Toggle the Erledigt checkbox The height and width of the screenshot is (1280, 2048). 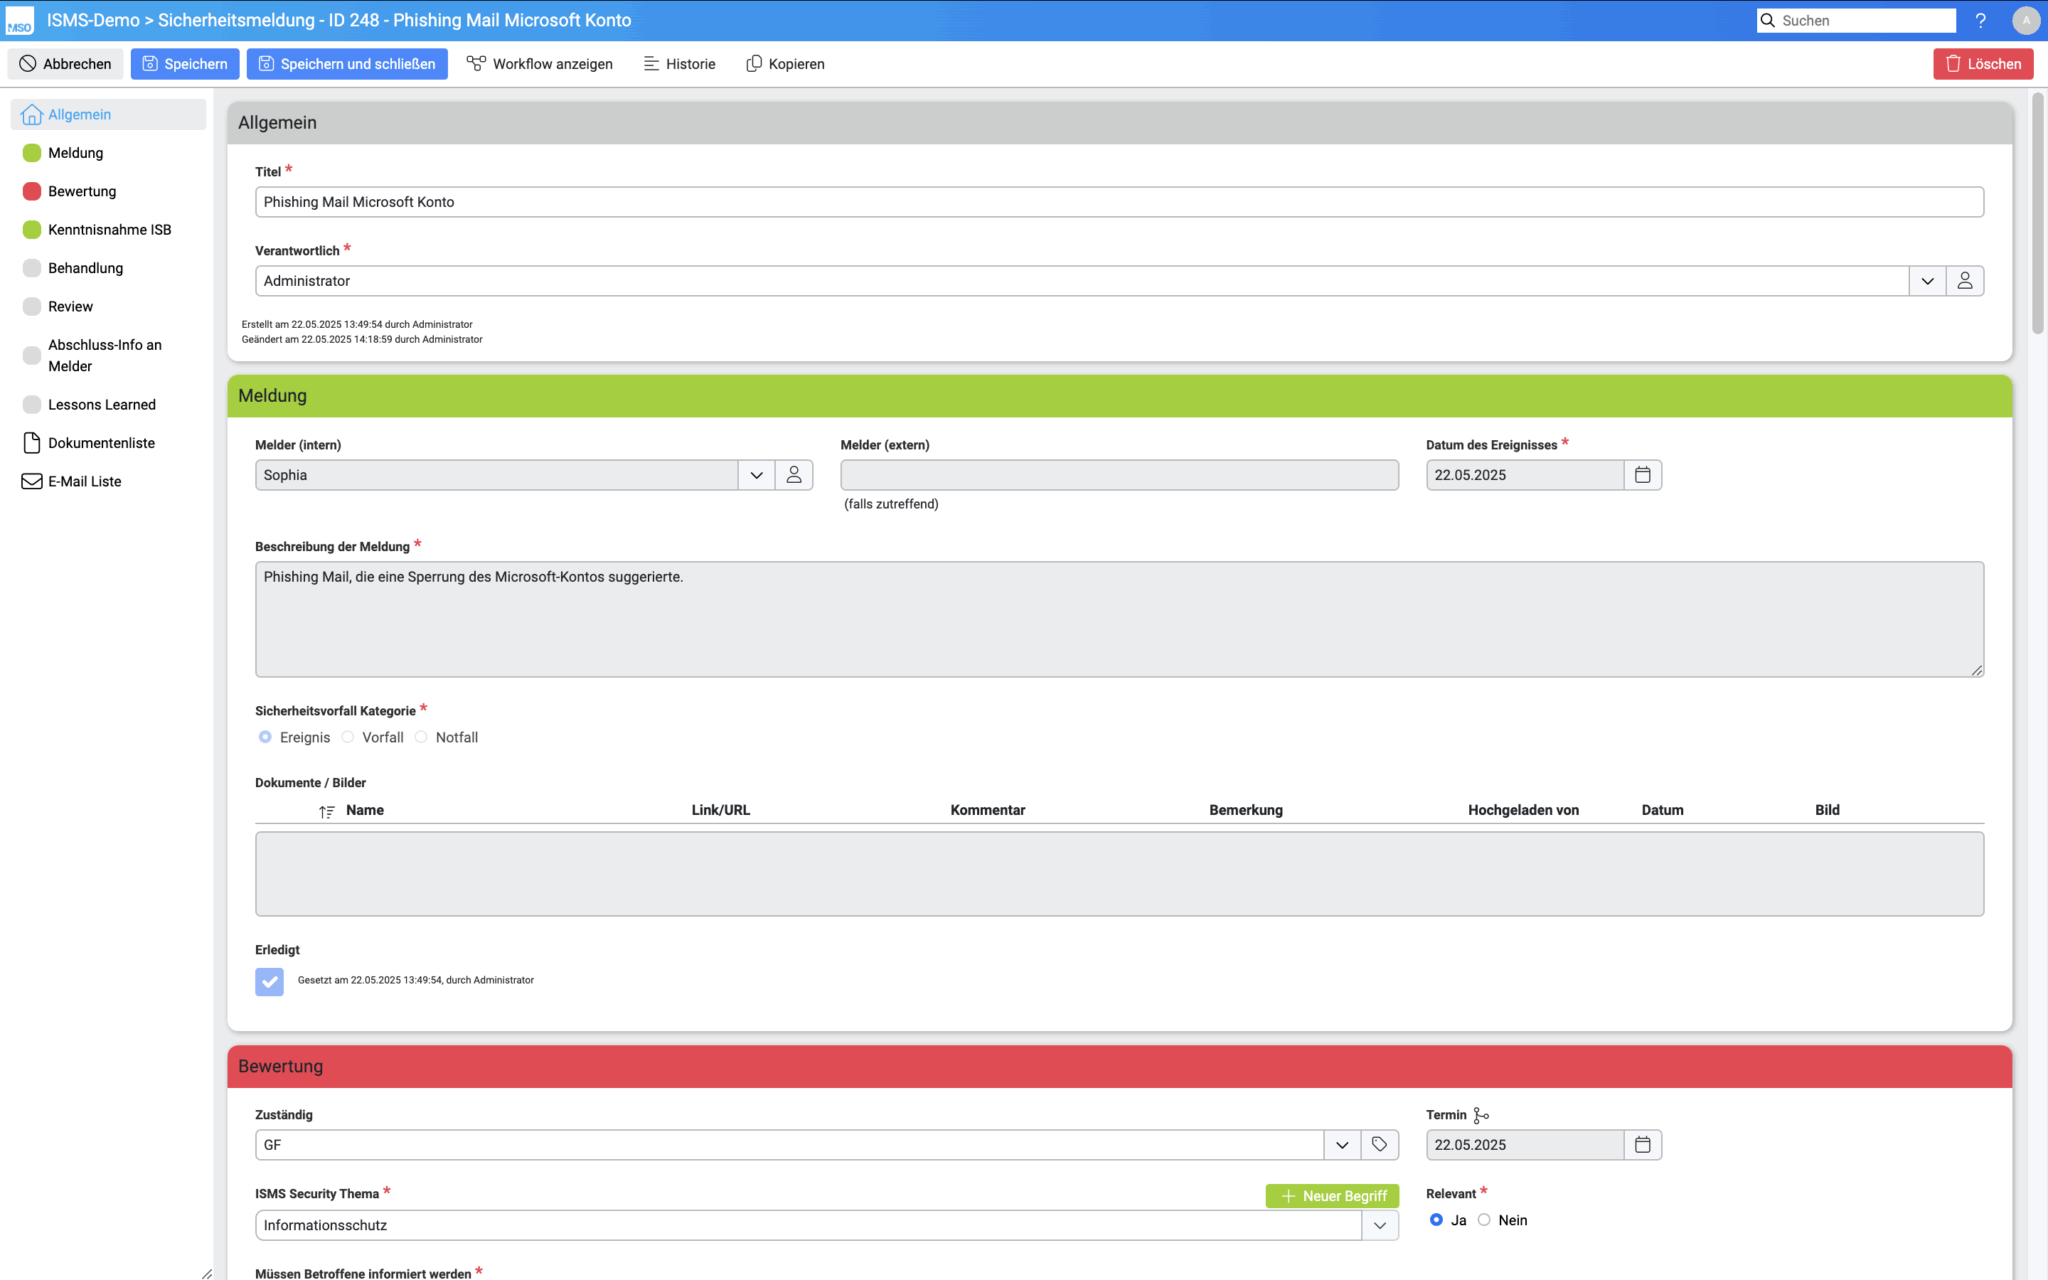(269, 981)
